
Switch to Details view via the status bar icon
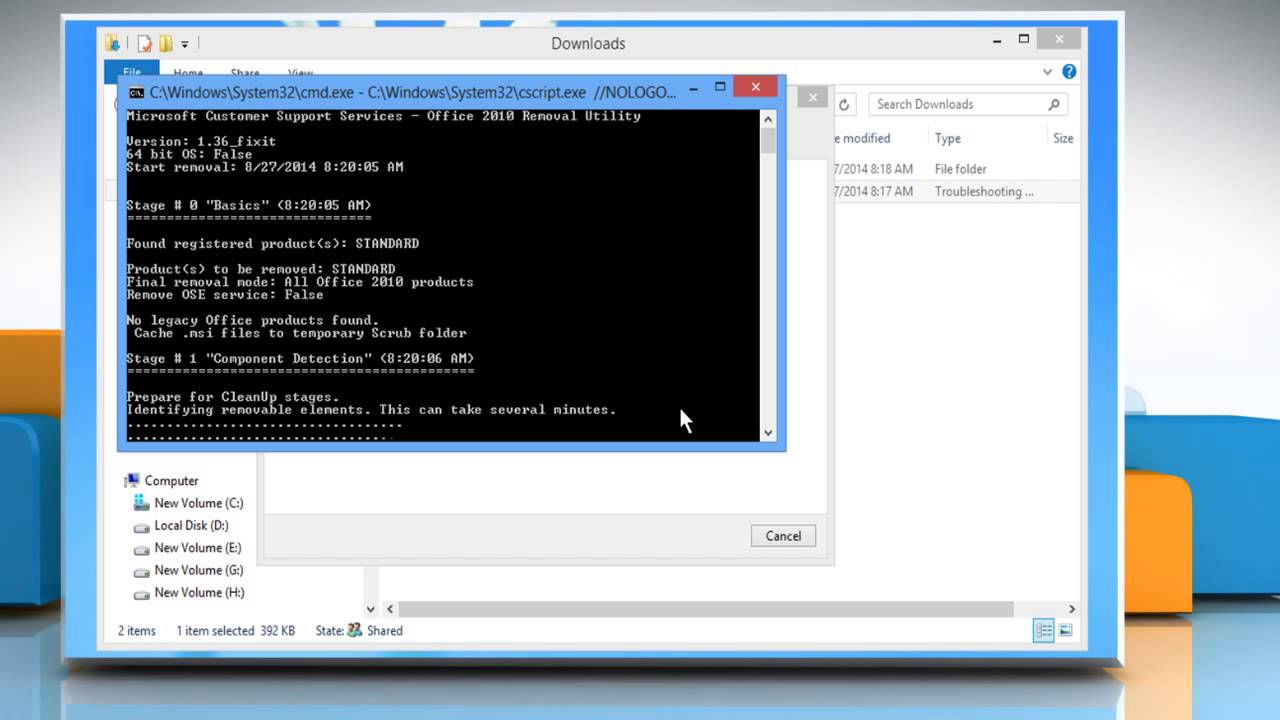(x=1044, y=630)
